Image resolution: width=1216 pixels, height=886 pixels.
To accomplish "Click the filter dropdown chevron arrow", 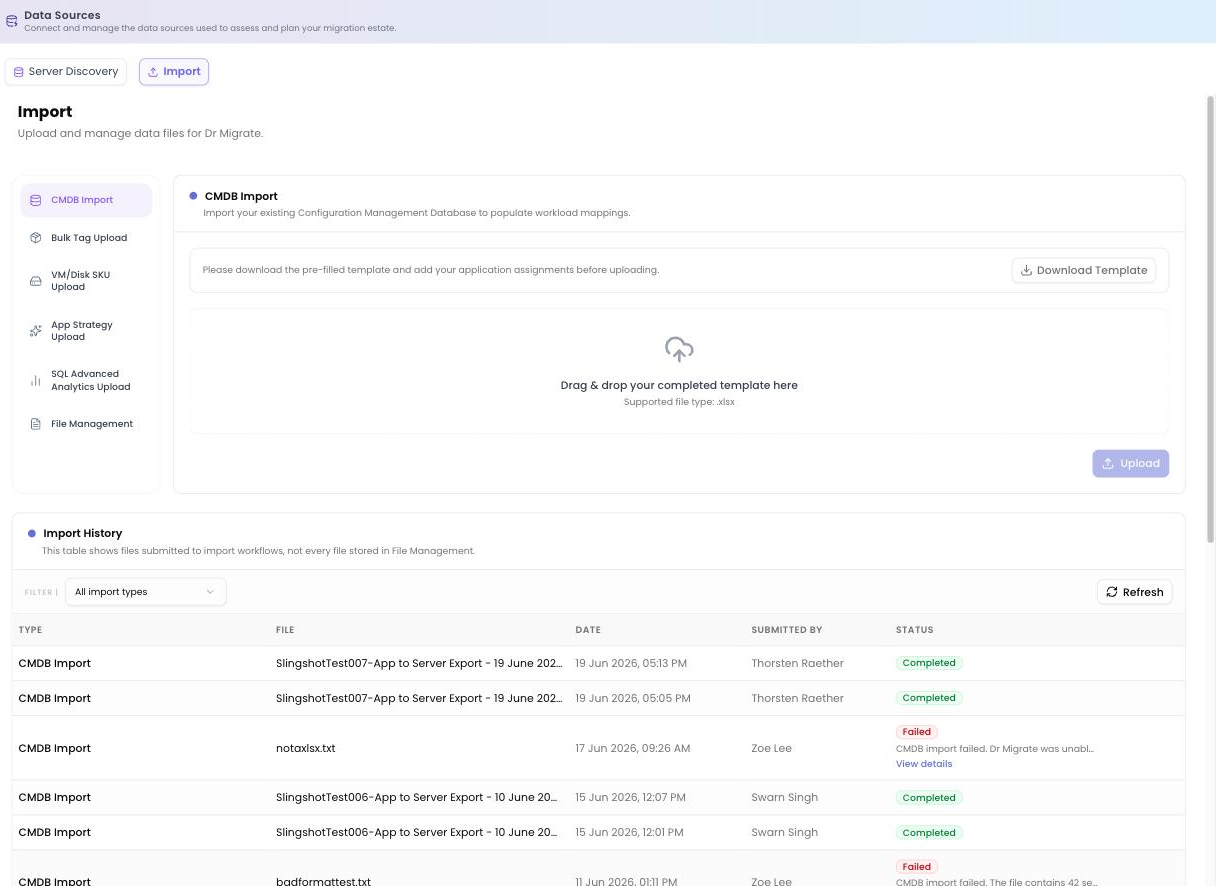I will (210, 592).
